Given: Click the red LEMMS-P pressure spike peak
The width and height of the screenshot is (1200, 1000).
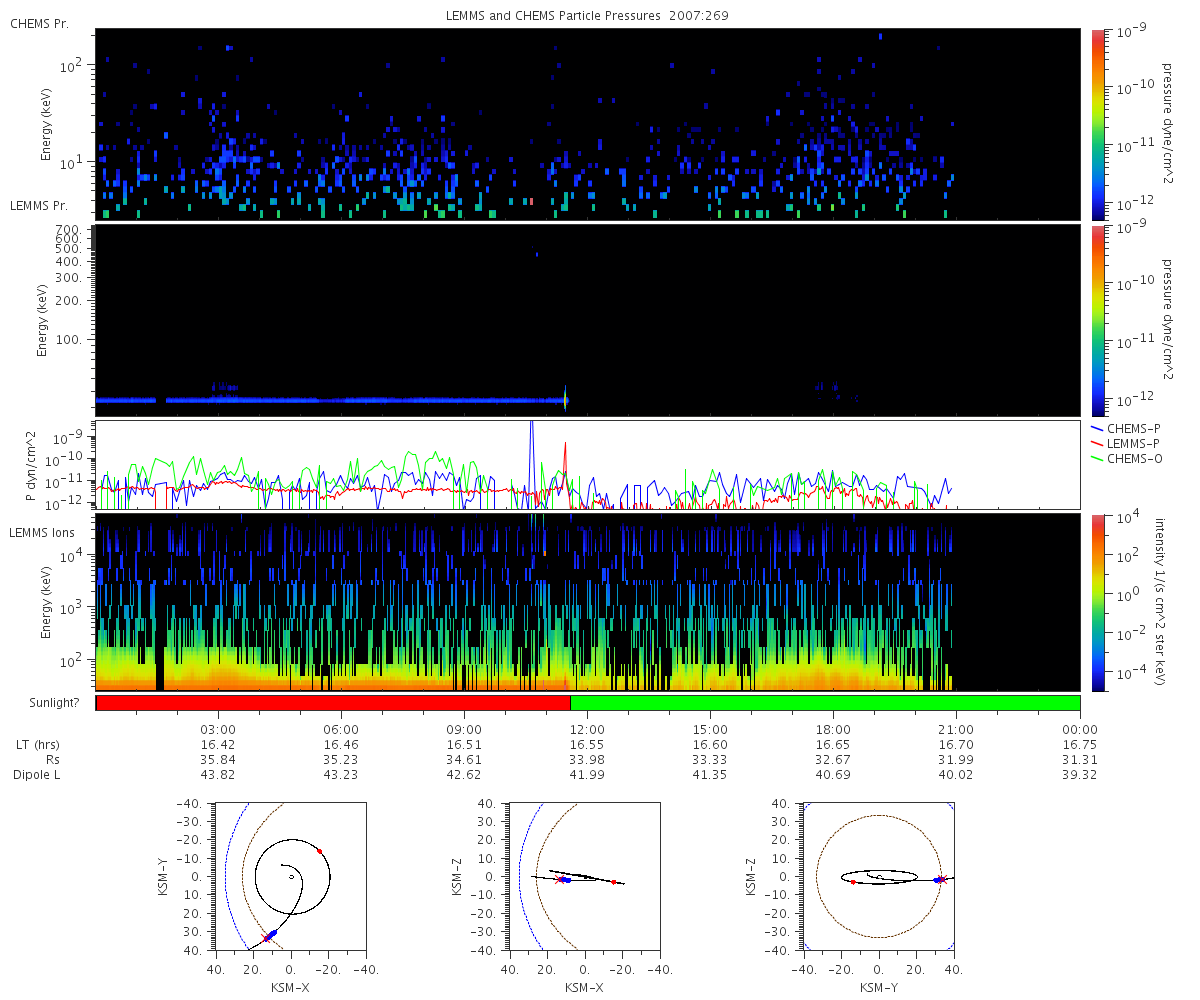Looking at the screenshot, I should (565, 446).
